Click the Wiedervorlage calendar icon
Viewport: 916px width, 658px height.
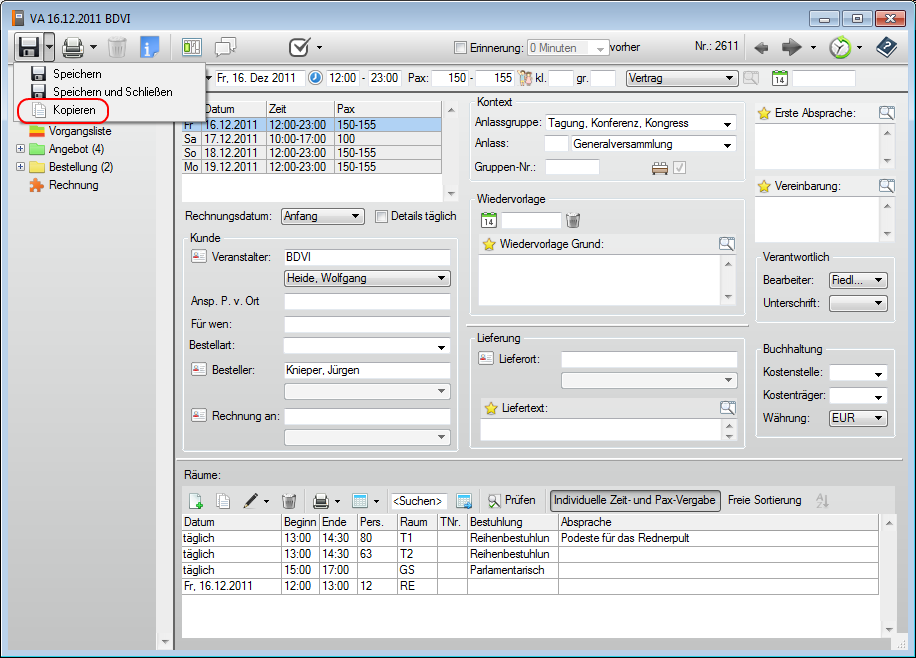click(489, 220)
